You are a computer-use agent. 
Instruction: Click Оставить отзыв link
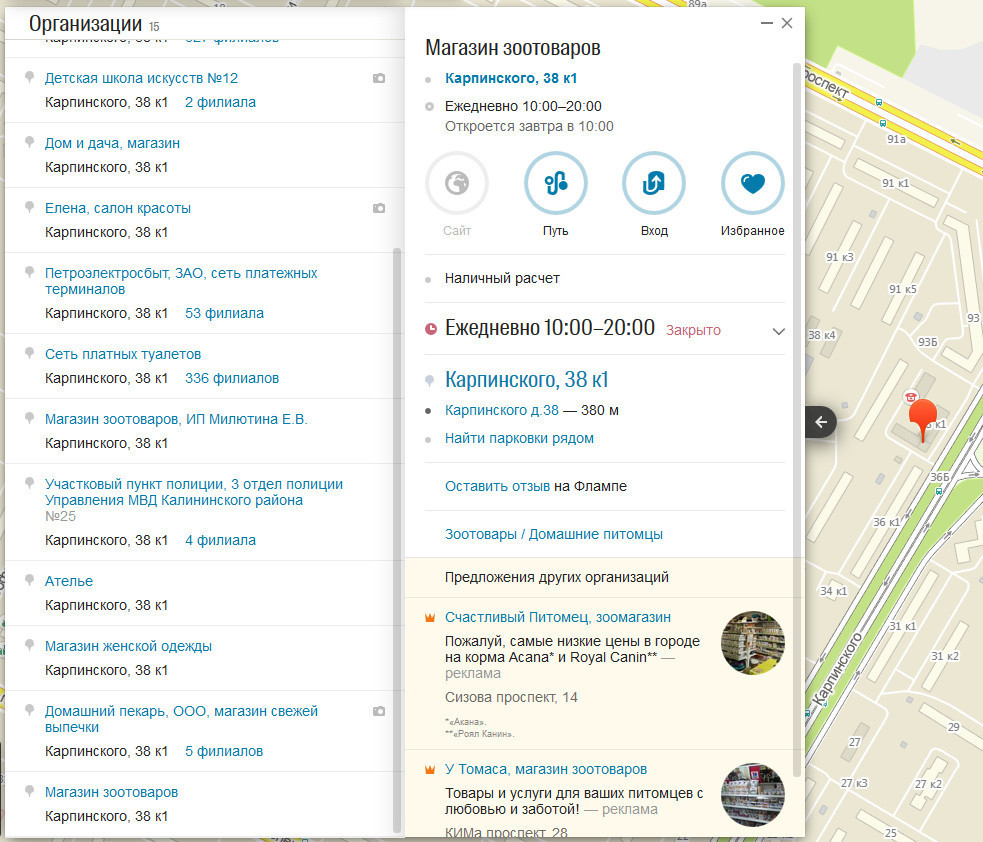(497, 486)
